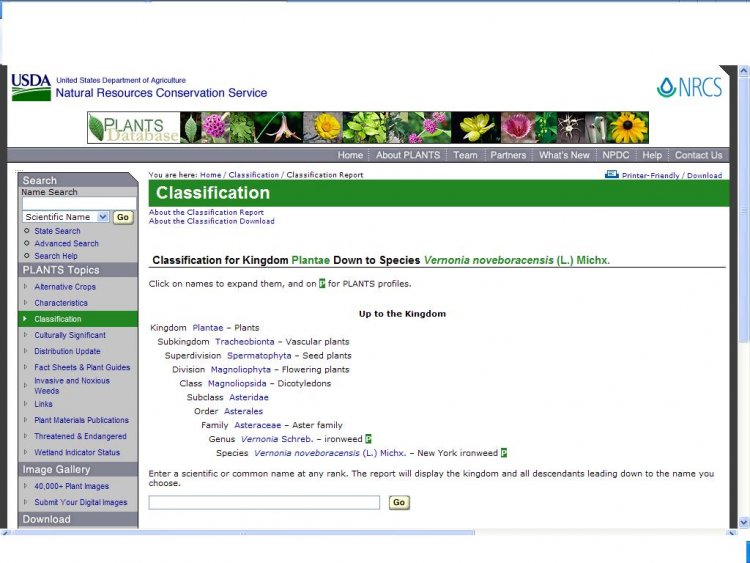Click Species Vernonia noveboracensis (L.) Michx. link
This screenshot has width=750, height=563.
pos(330,453)
